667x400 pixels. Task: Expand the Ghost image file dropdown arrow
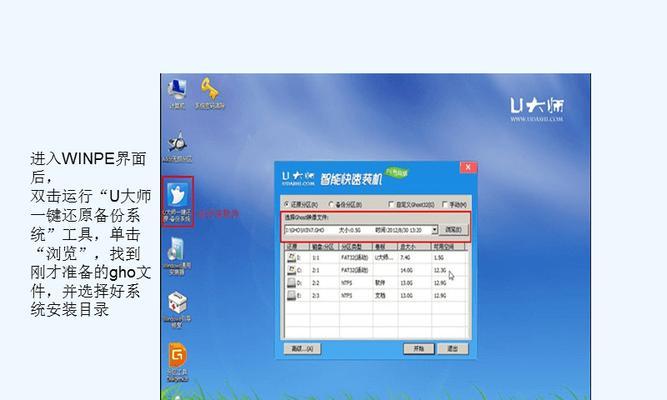tap(434, 230)
